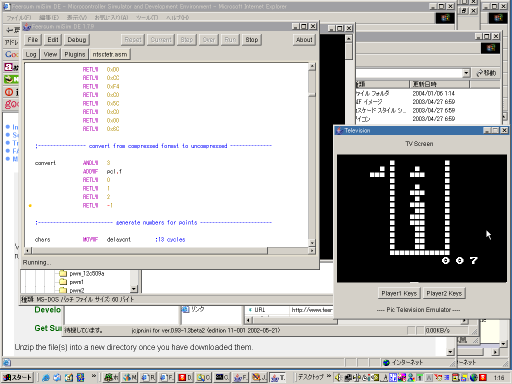This screenshot has width=512, height=384.
Task: Click the scroll-down arrow of the code editor
Action: [x=312, y=243]
